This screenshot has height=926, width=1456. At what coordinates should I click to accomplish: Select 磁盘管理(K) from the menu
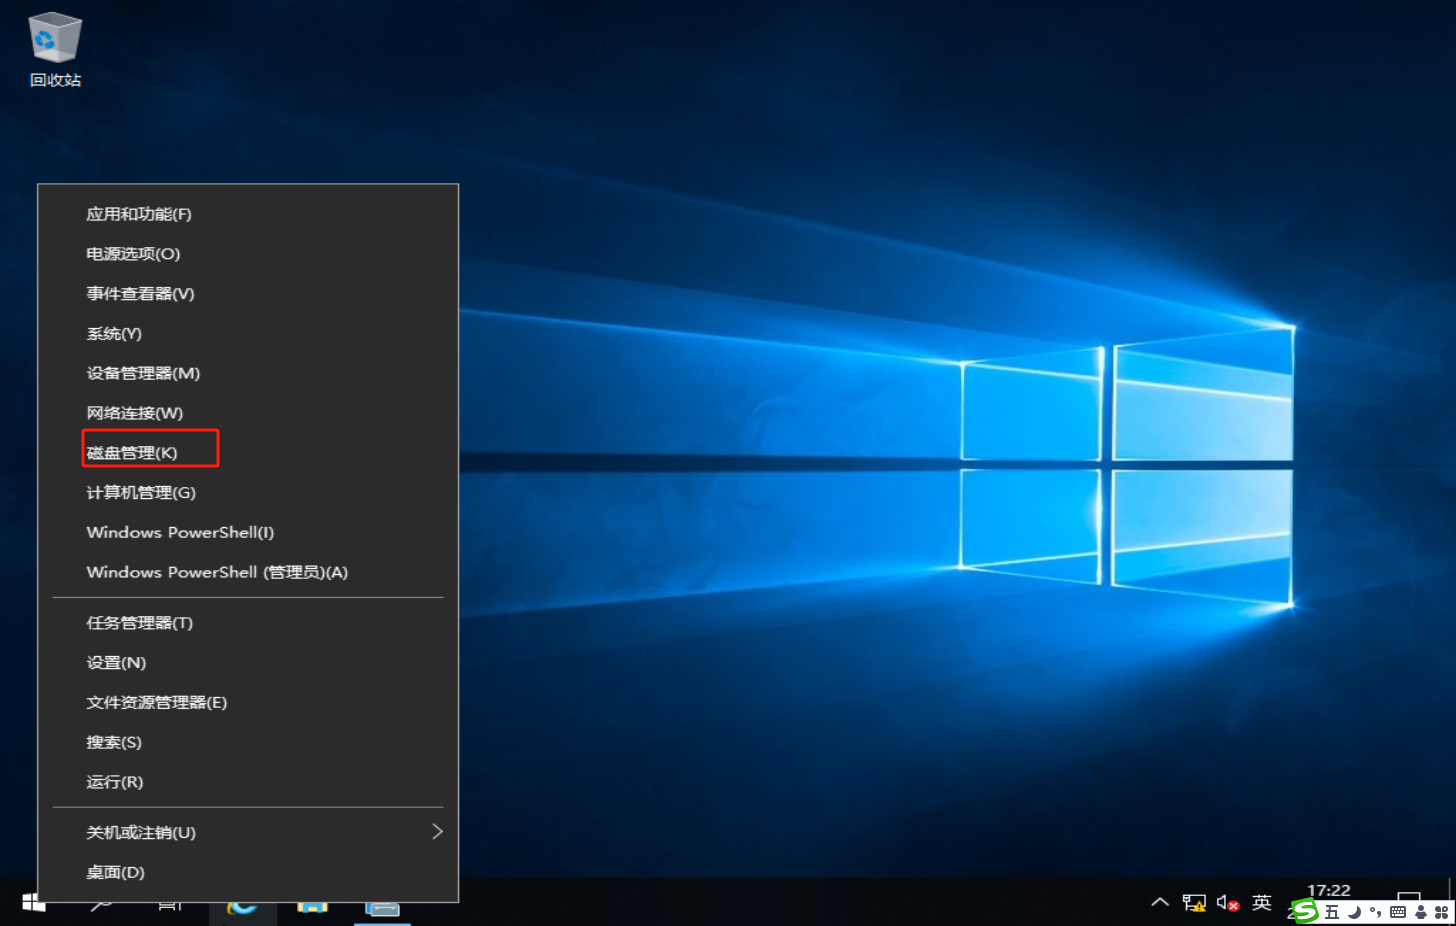click(132, 453)
